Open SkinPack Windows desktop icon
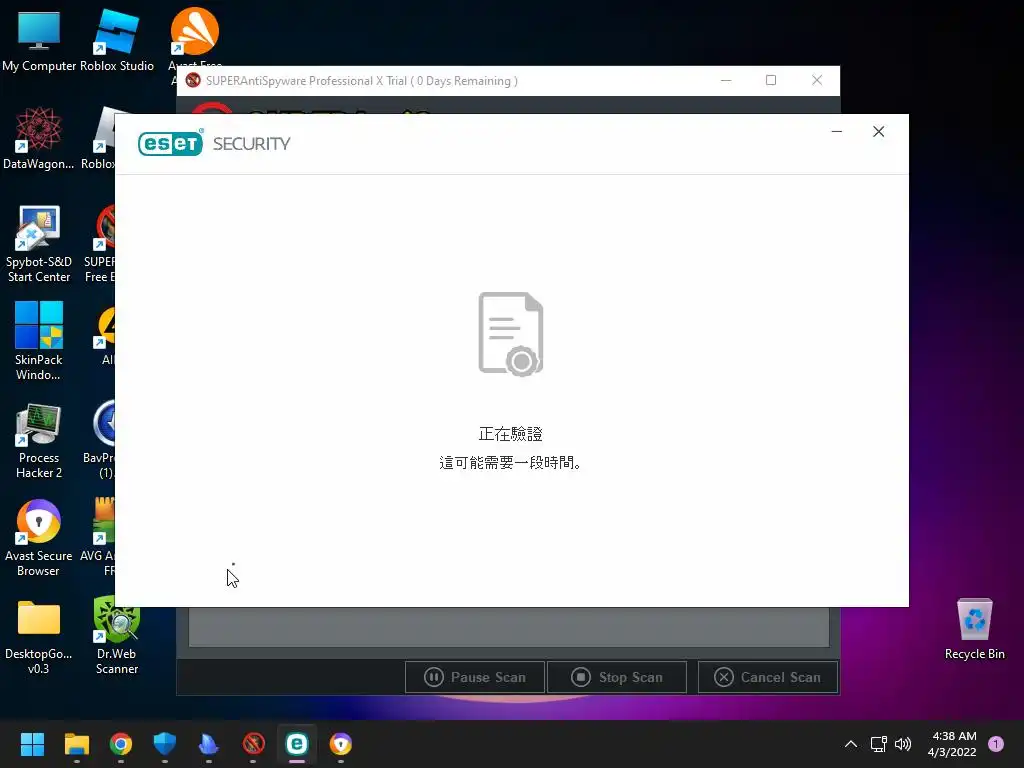This screenshot has width=1024, height=768. [39, 341]
